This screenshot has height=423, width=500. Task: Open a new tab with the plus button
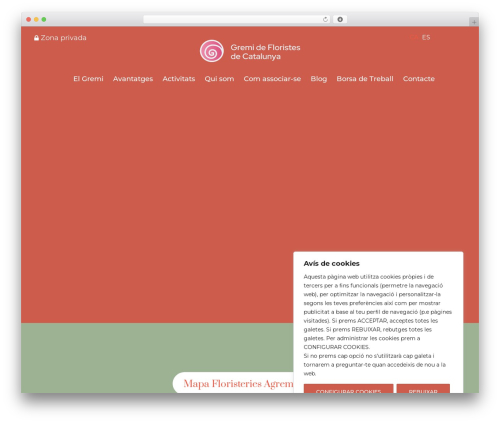[x=474, y=22]
